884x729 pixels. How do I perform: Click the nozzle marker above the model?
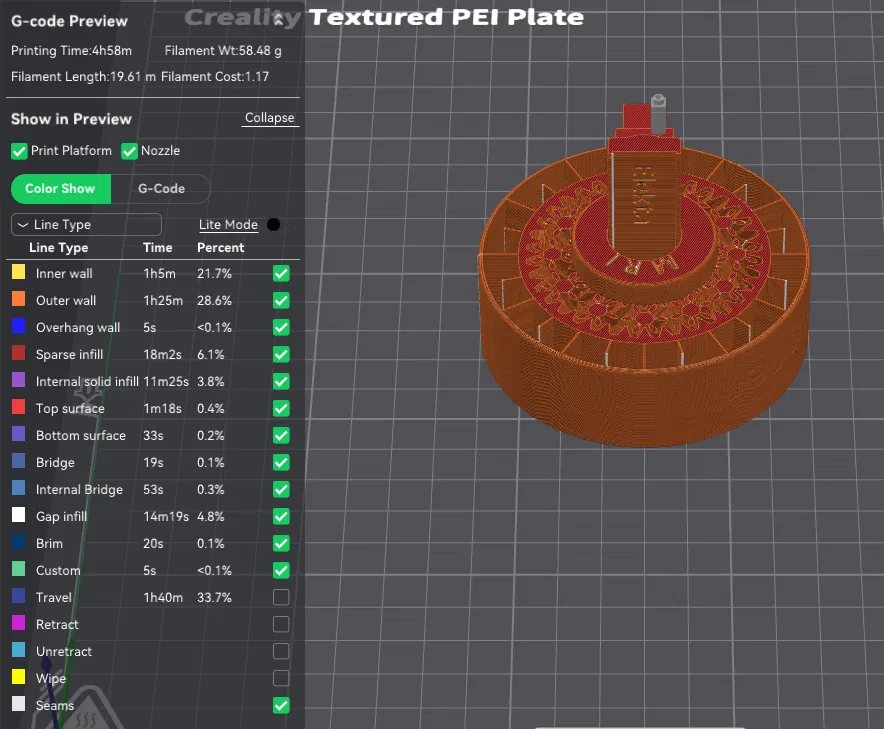[x=658, y=114]
